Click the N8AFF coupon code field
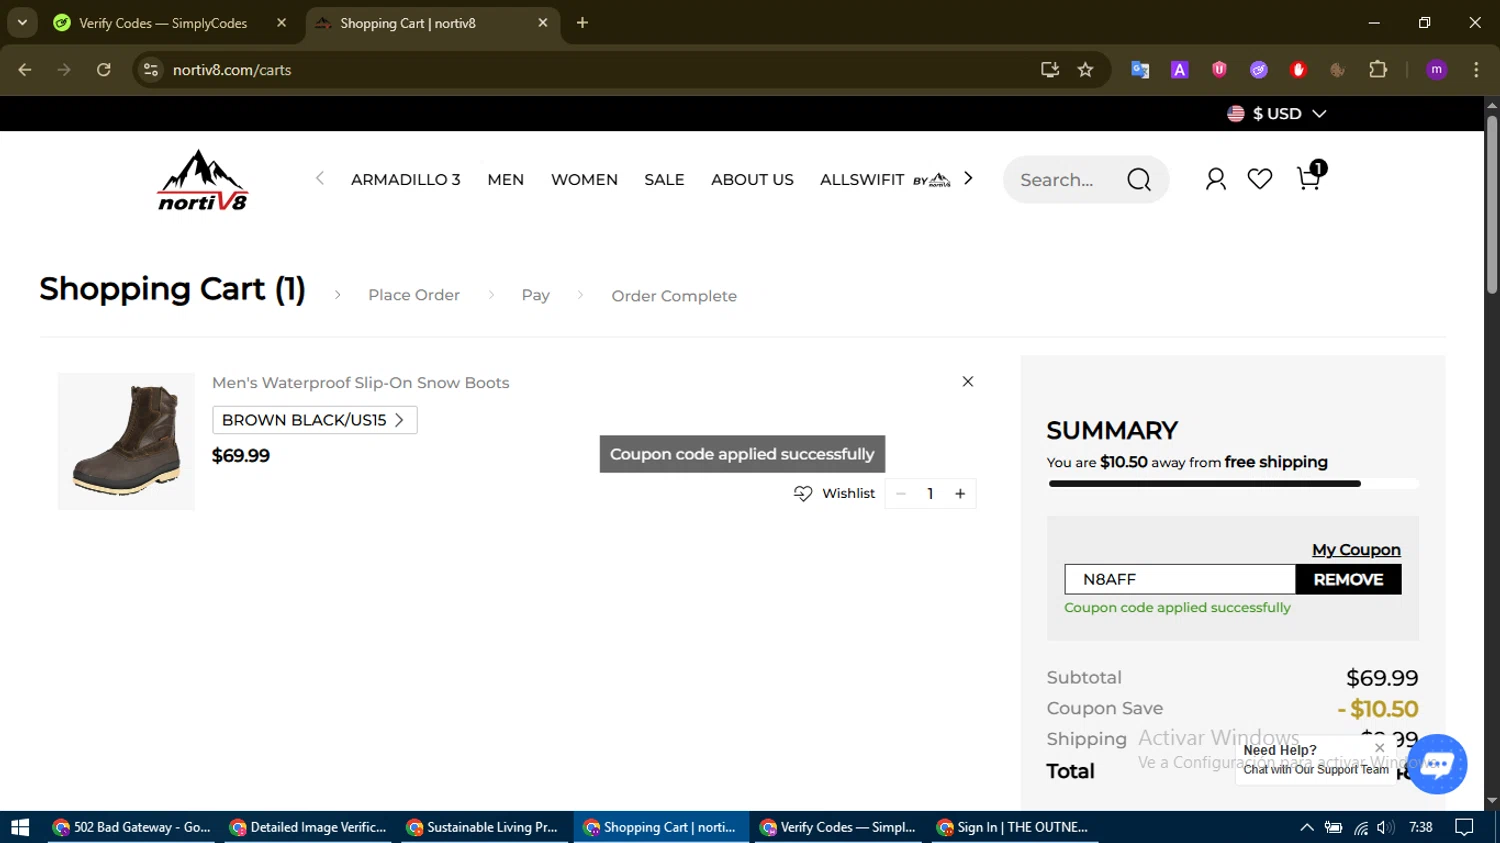This screenshot has height=843, width=1500. (x=1180, y=579)
